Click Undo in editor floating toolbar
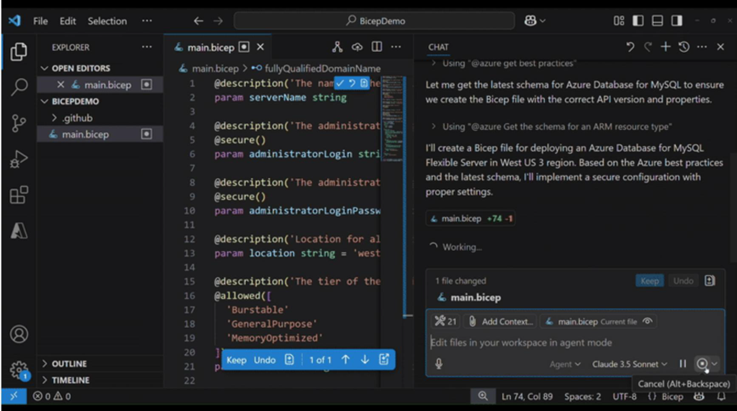 click(265, 360)
